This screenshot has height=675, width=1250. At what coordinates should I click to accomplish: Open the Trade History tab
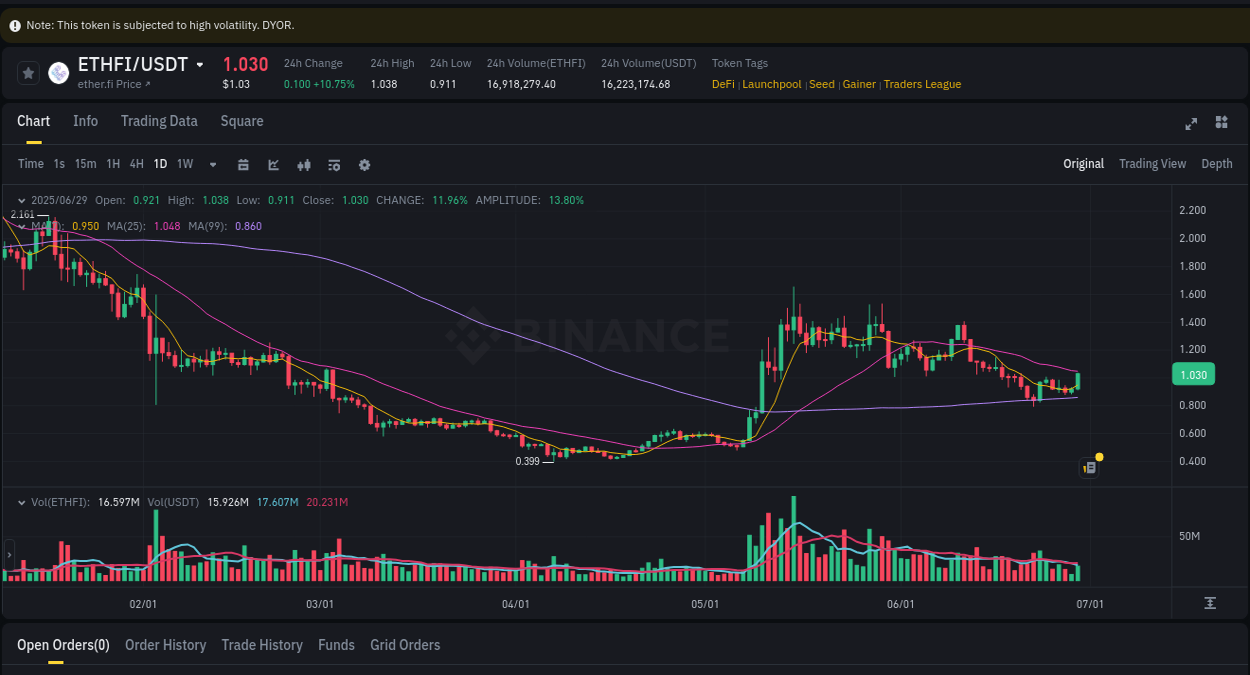[x=262, y=645]
